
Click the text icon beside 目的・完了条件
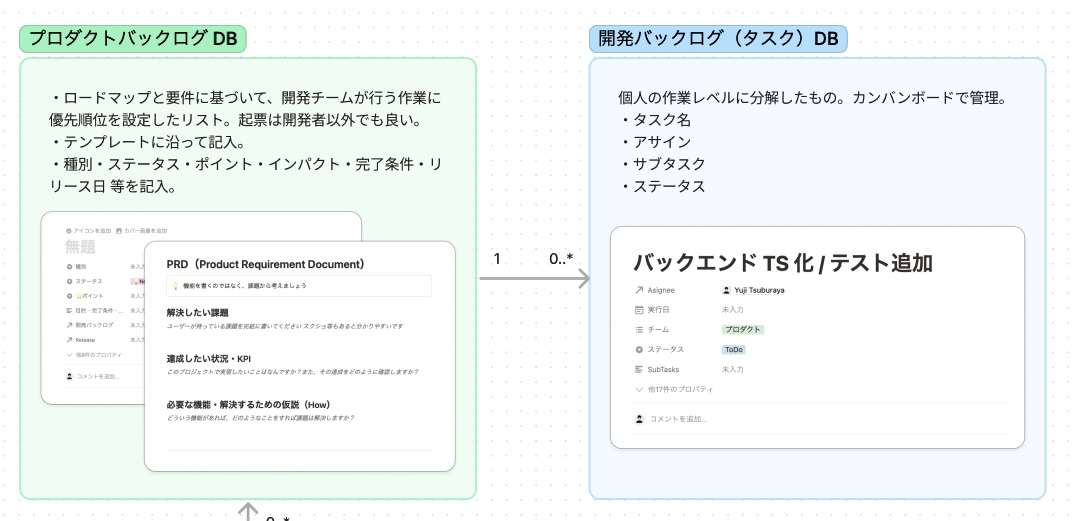click(69, 311)
